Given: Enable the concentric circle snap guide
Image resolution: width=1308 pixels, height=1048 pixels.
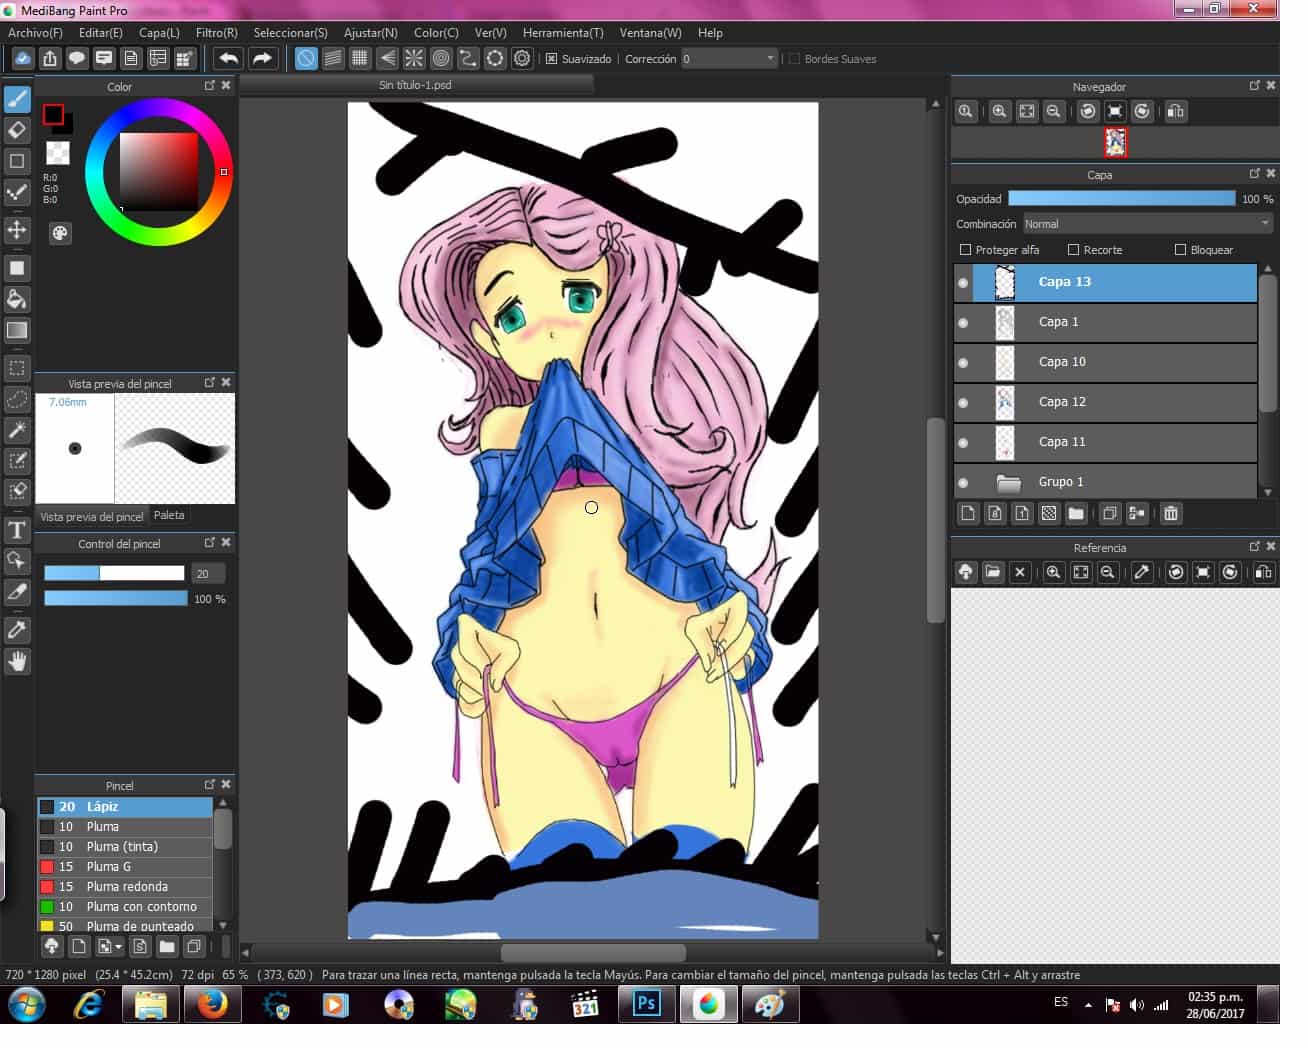Looking at the screenshot, I should pos(441,58).
